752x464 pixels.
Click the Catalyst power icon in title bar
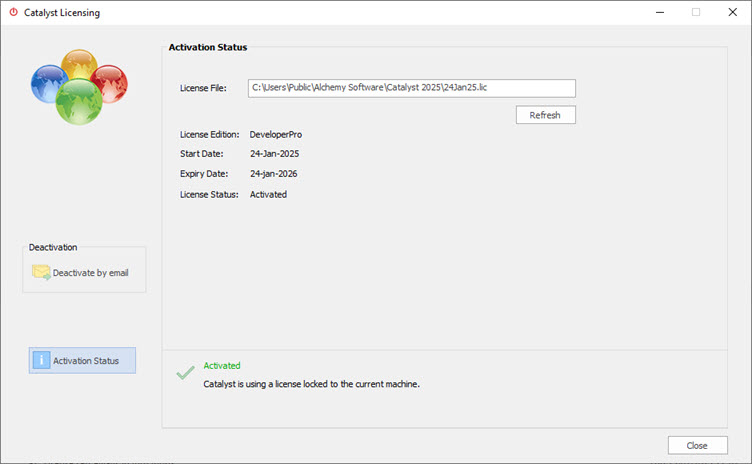point(13,12)
